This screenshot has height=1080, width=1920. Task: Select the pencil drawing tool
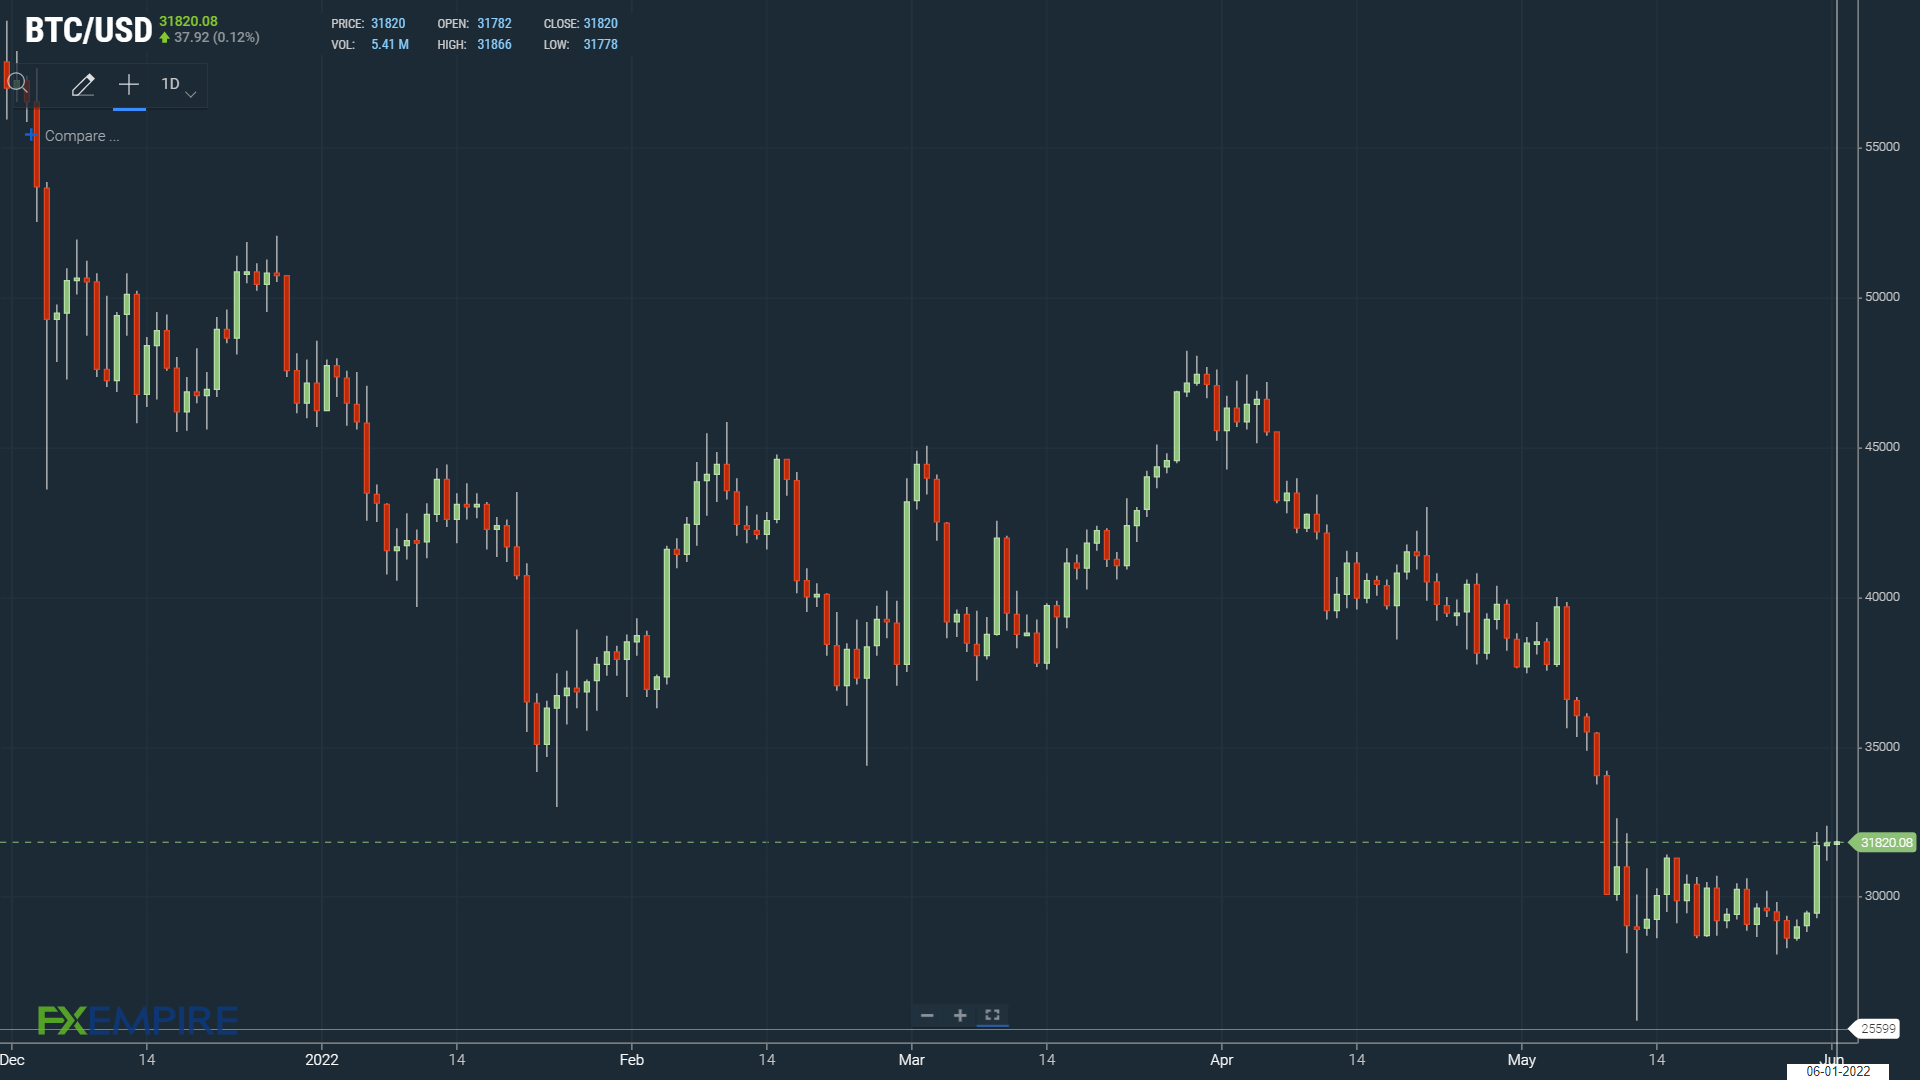point(83,85)
